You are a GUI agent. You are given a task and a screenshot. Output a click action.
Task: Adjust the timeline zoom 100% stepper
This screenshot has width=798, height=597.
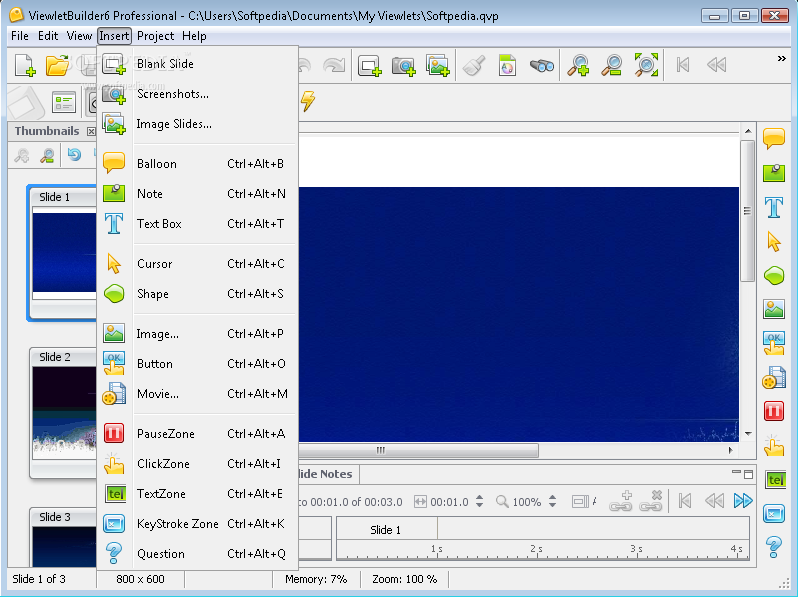[x=553, y=502]
